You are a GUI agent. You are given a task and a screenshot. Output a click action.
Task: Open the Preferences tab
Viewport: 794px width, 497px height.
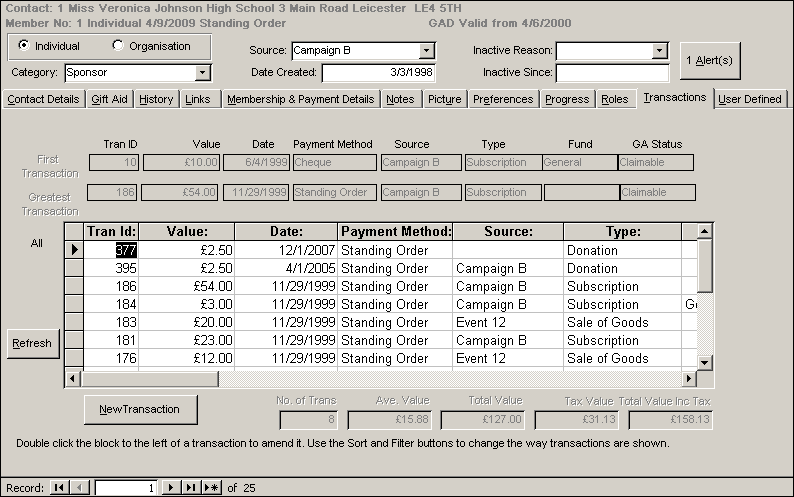(x=503, y=99)
